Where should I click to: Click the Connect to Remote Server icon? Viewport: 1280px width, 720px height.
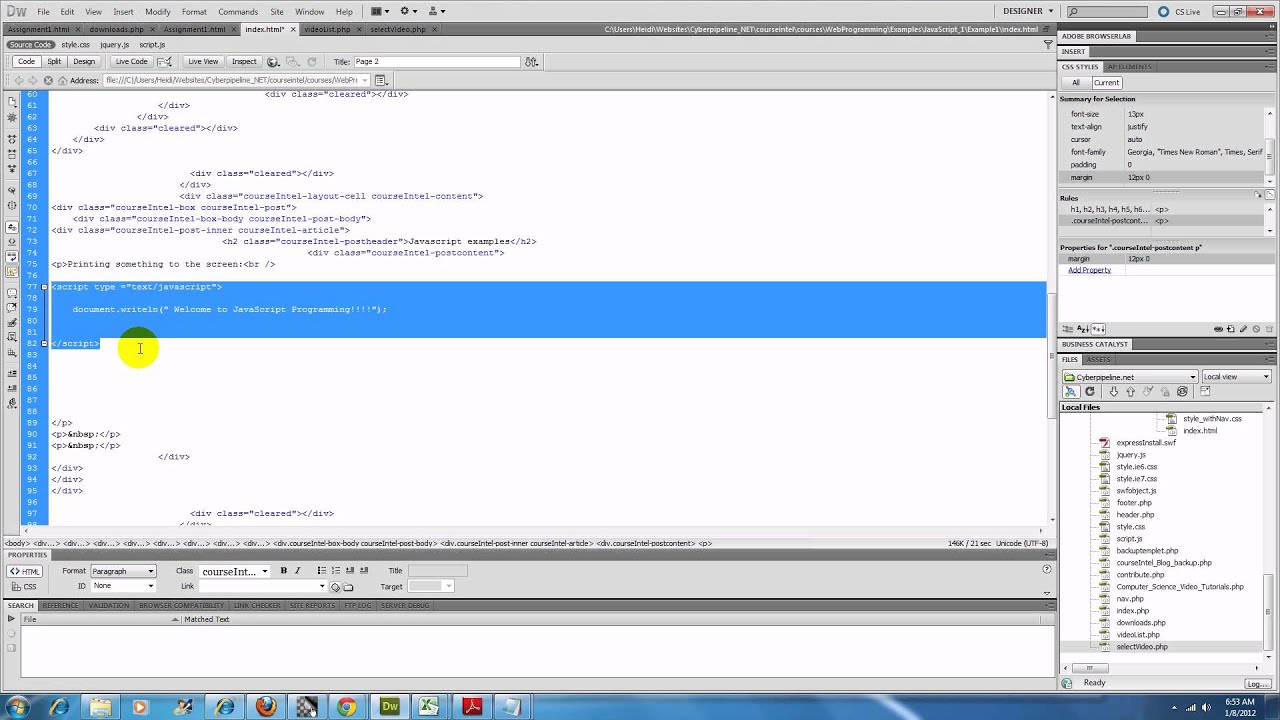(x=1071, y=392)
